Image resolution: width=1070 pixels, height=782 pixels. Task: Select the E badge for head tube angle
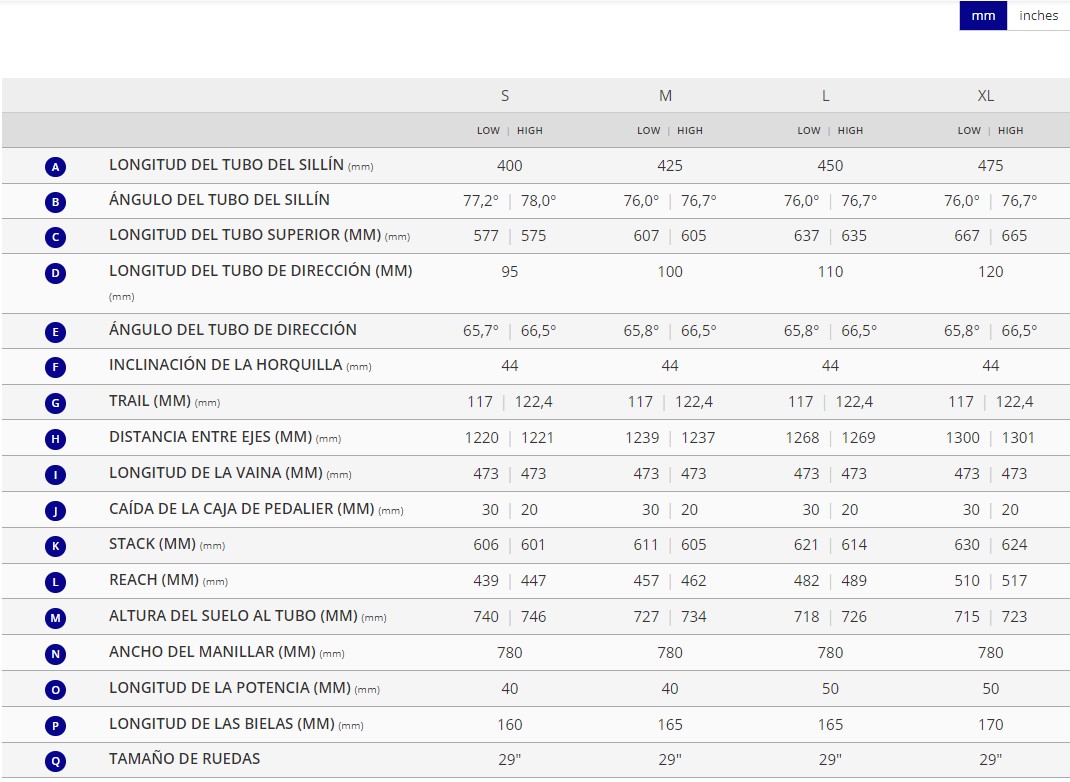[x=56, y=332]
